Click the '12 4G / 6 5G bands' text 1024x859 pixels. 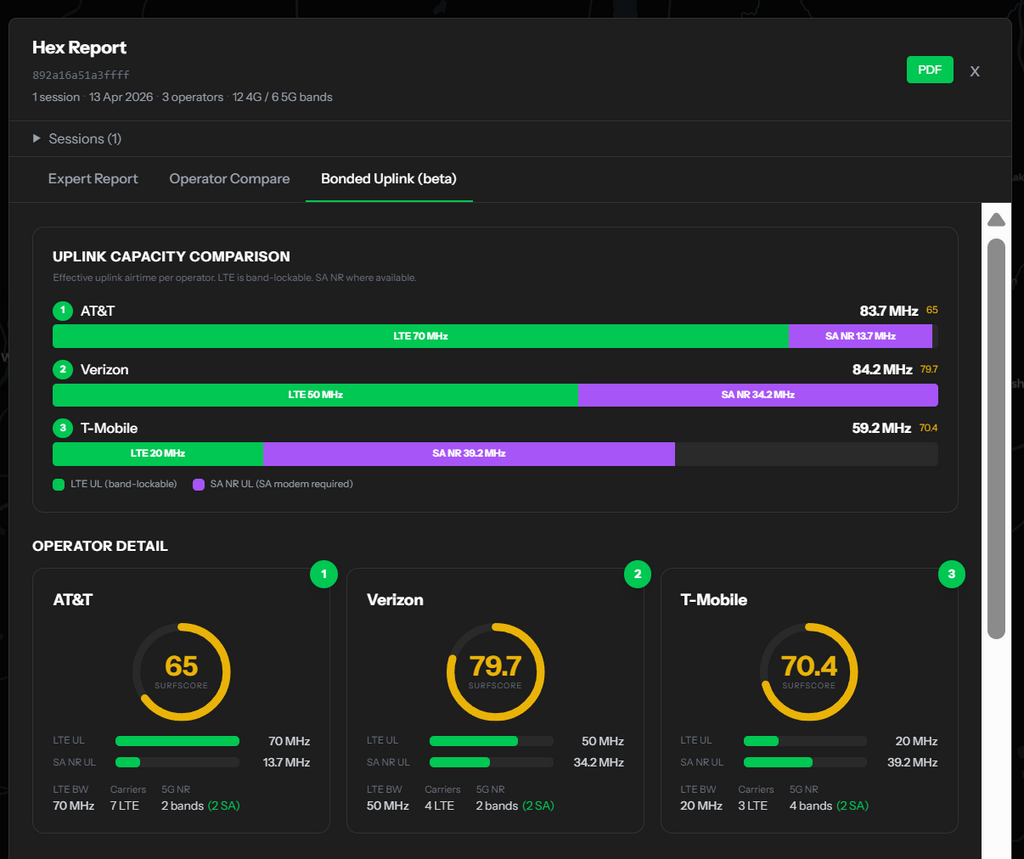tap(282, 97)
